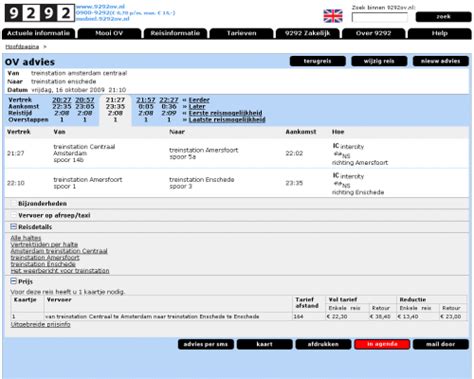Open the treinstation Amersfoort details link
Screen dimensions: 474x379
(45, 258)
